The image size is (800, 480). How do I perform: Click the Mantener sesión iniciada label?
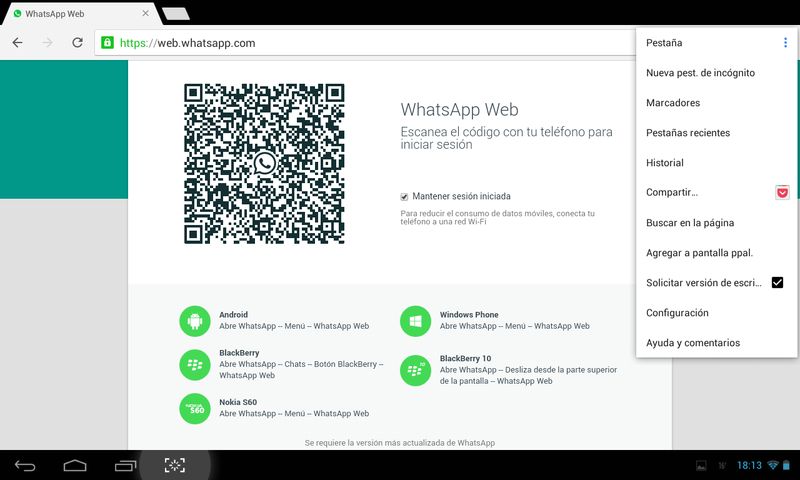[x=461, y=196]
